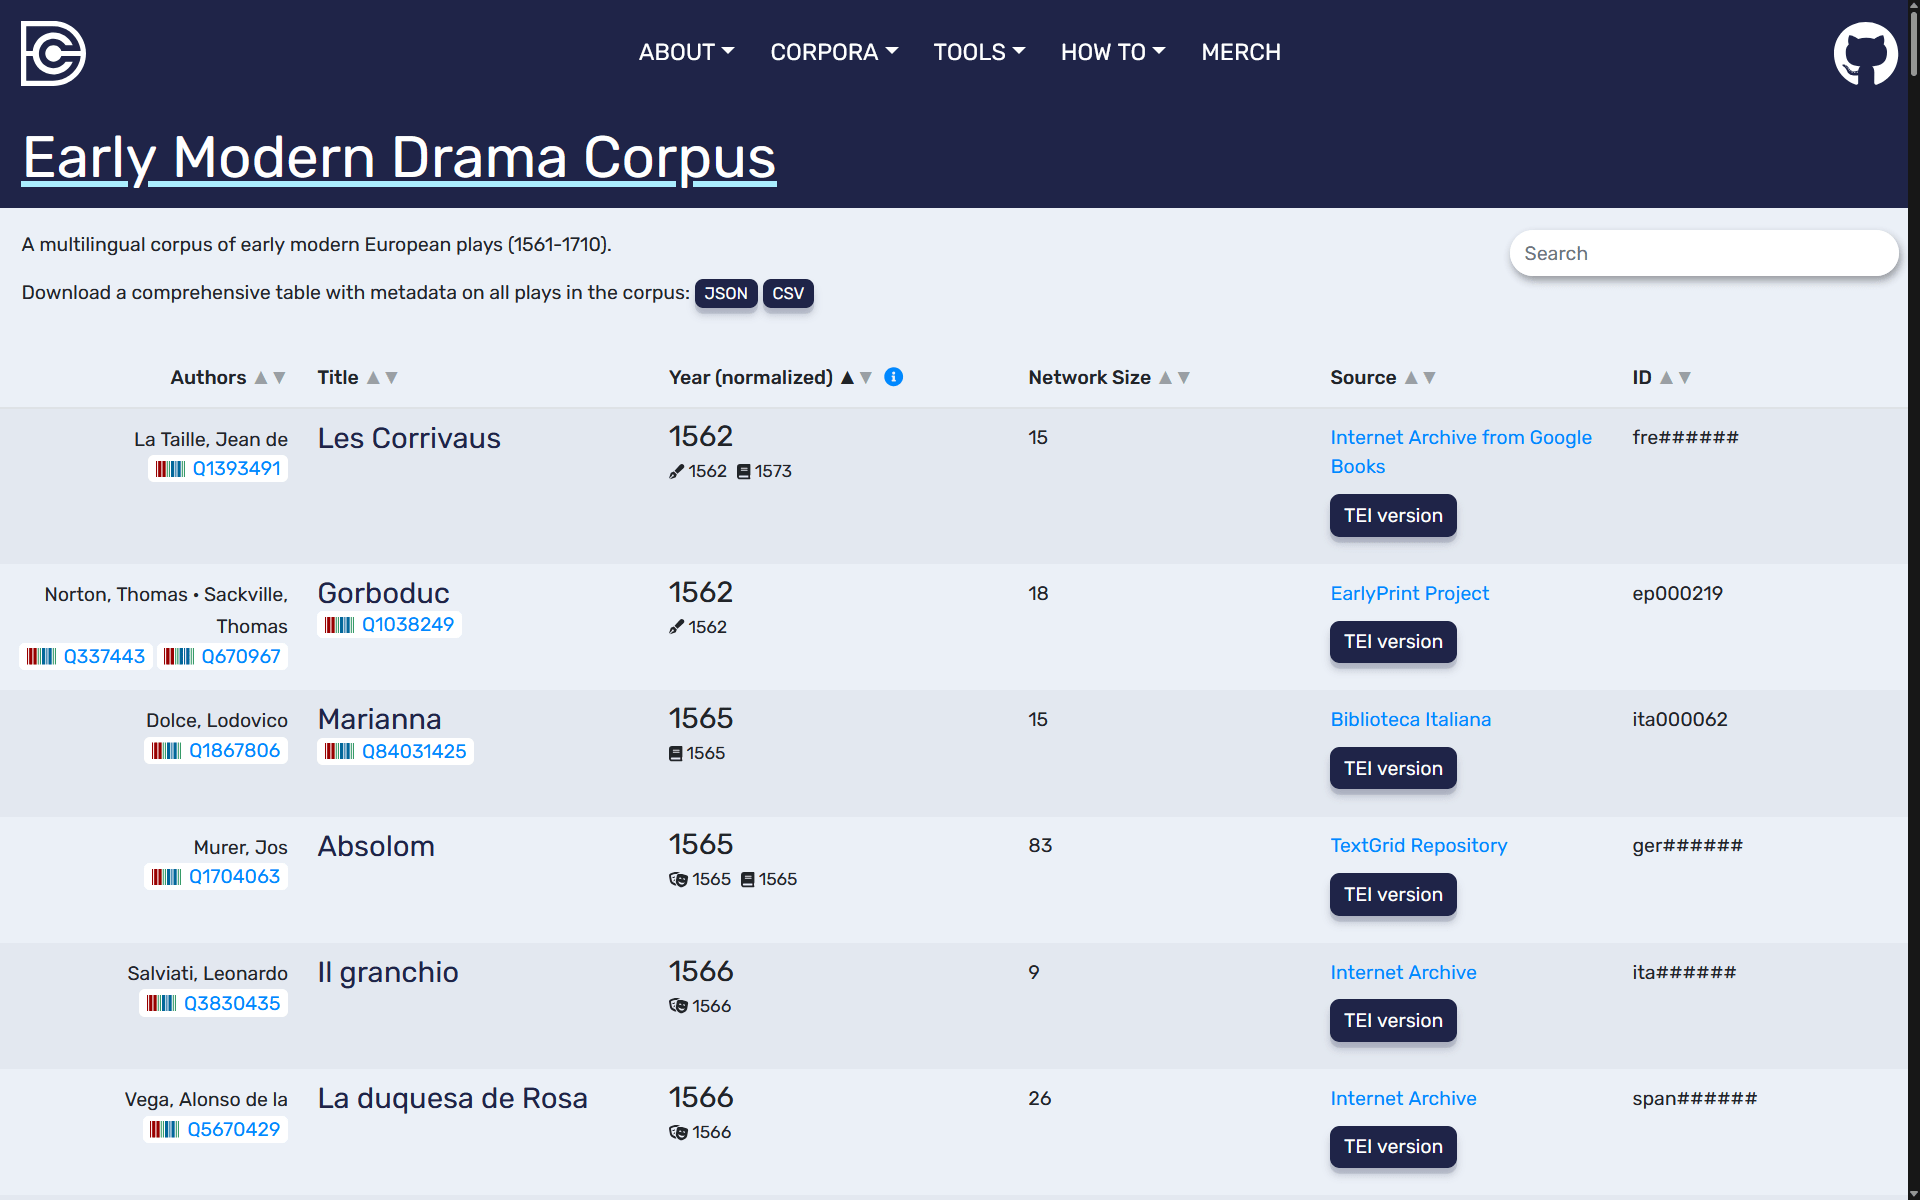1920x1200 pixels.
Task: Open the CORPORA dropdown
Action: [x=834, y=52]
